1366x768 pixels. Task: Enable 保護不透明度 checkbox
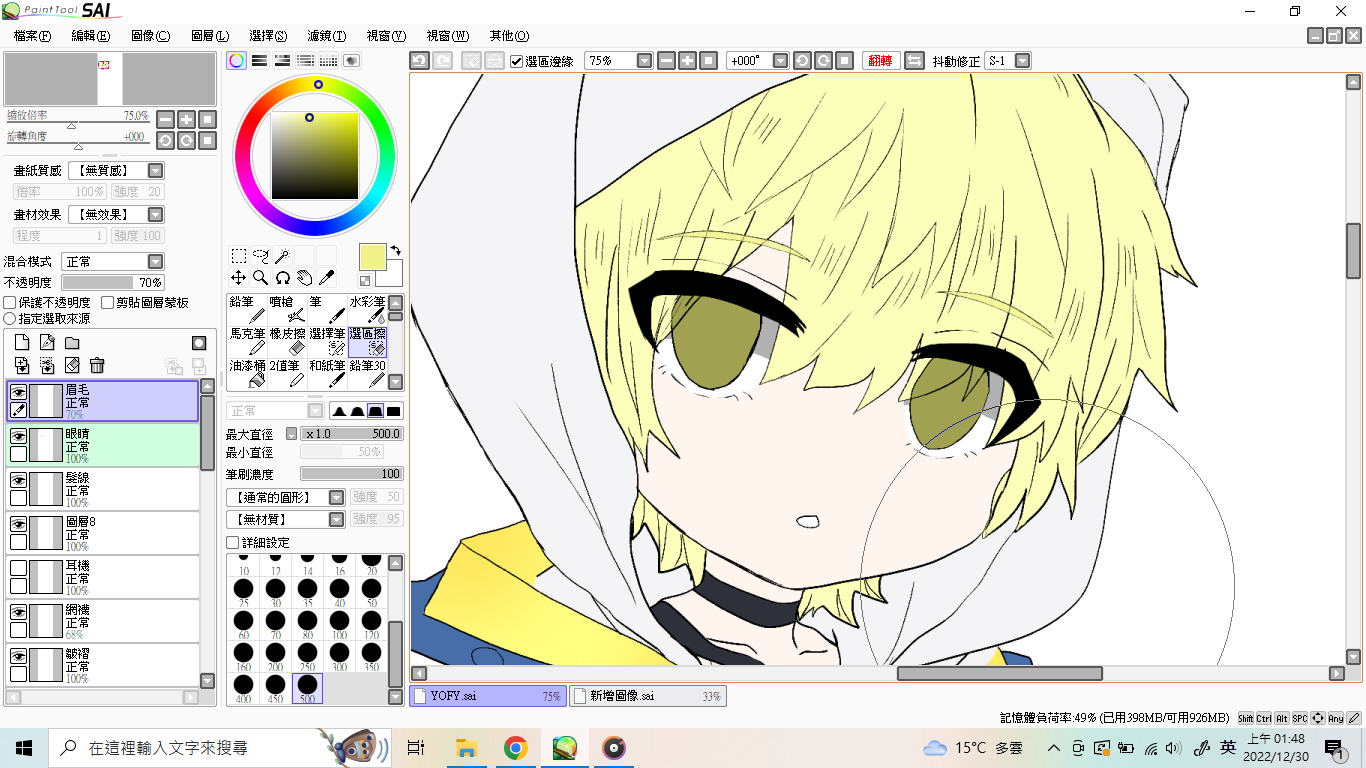point(10,302)
